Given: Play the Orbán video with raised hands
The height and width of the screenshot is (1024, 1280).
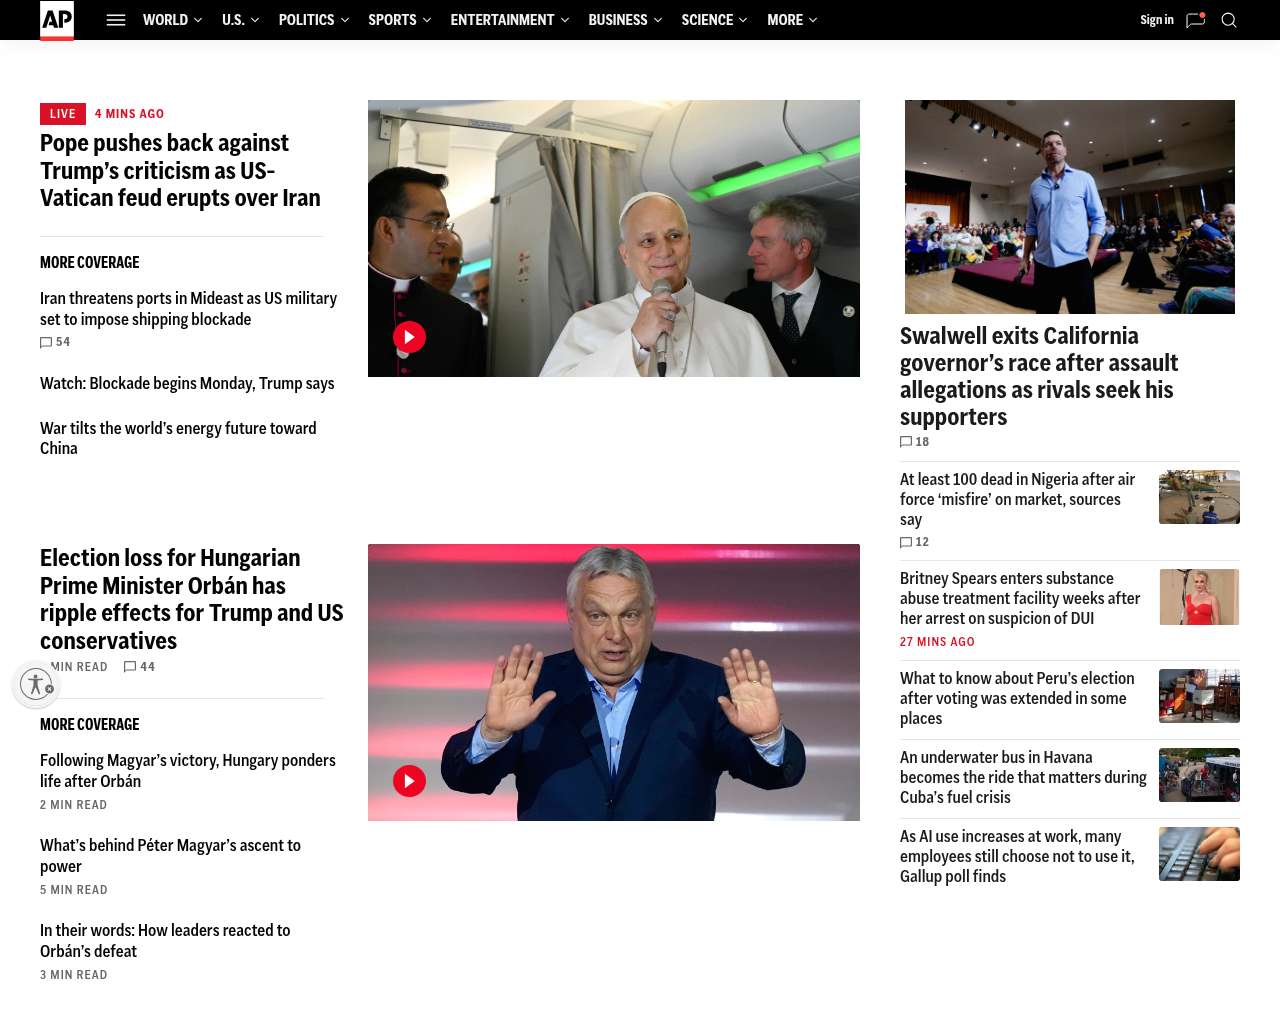Looking at the screenshot, I should coord(409,781).
